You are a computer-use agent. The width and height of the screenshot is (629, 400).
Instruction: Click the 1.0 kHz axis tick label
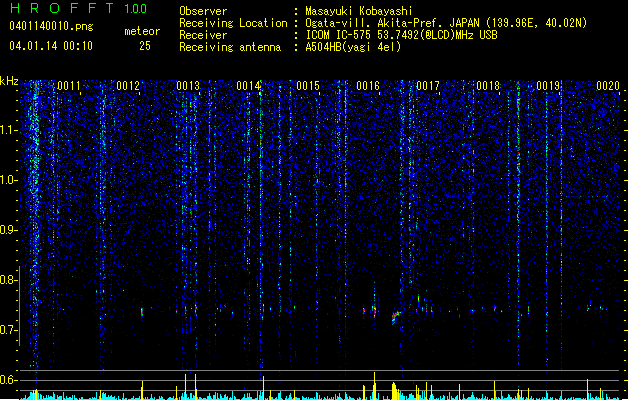click(x=9, y=180)
